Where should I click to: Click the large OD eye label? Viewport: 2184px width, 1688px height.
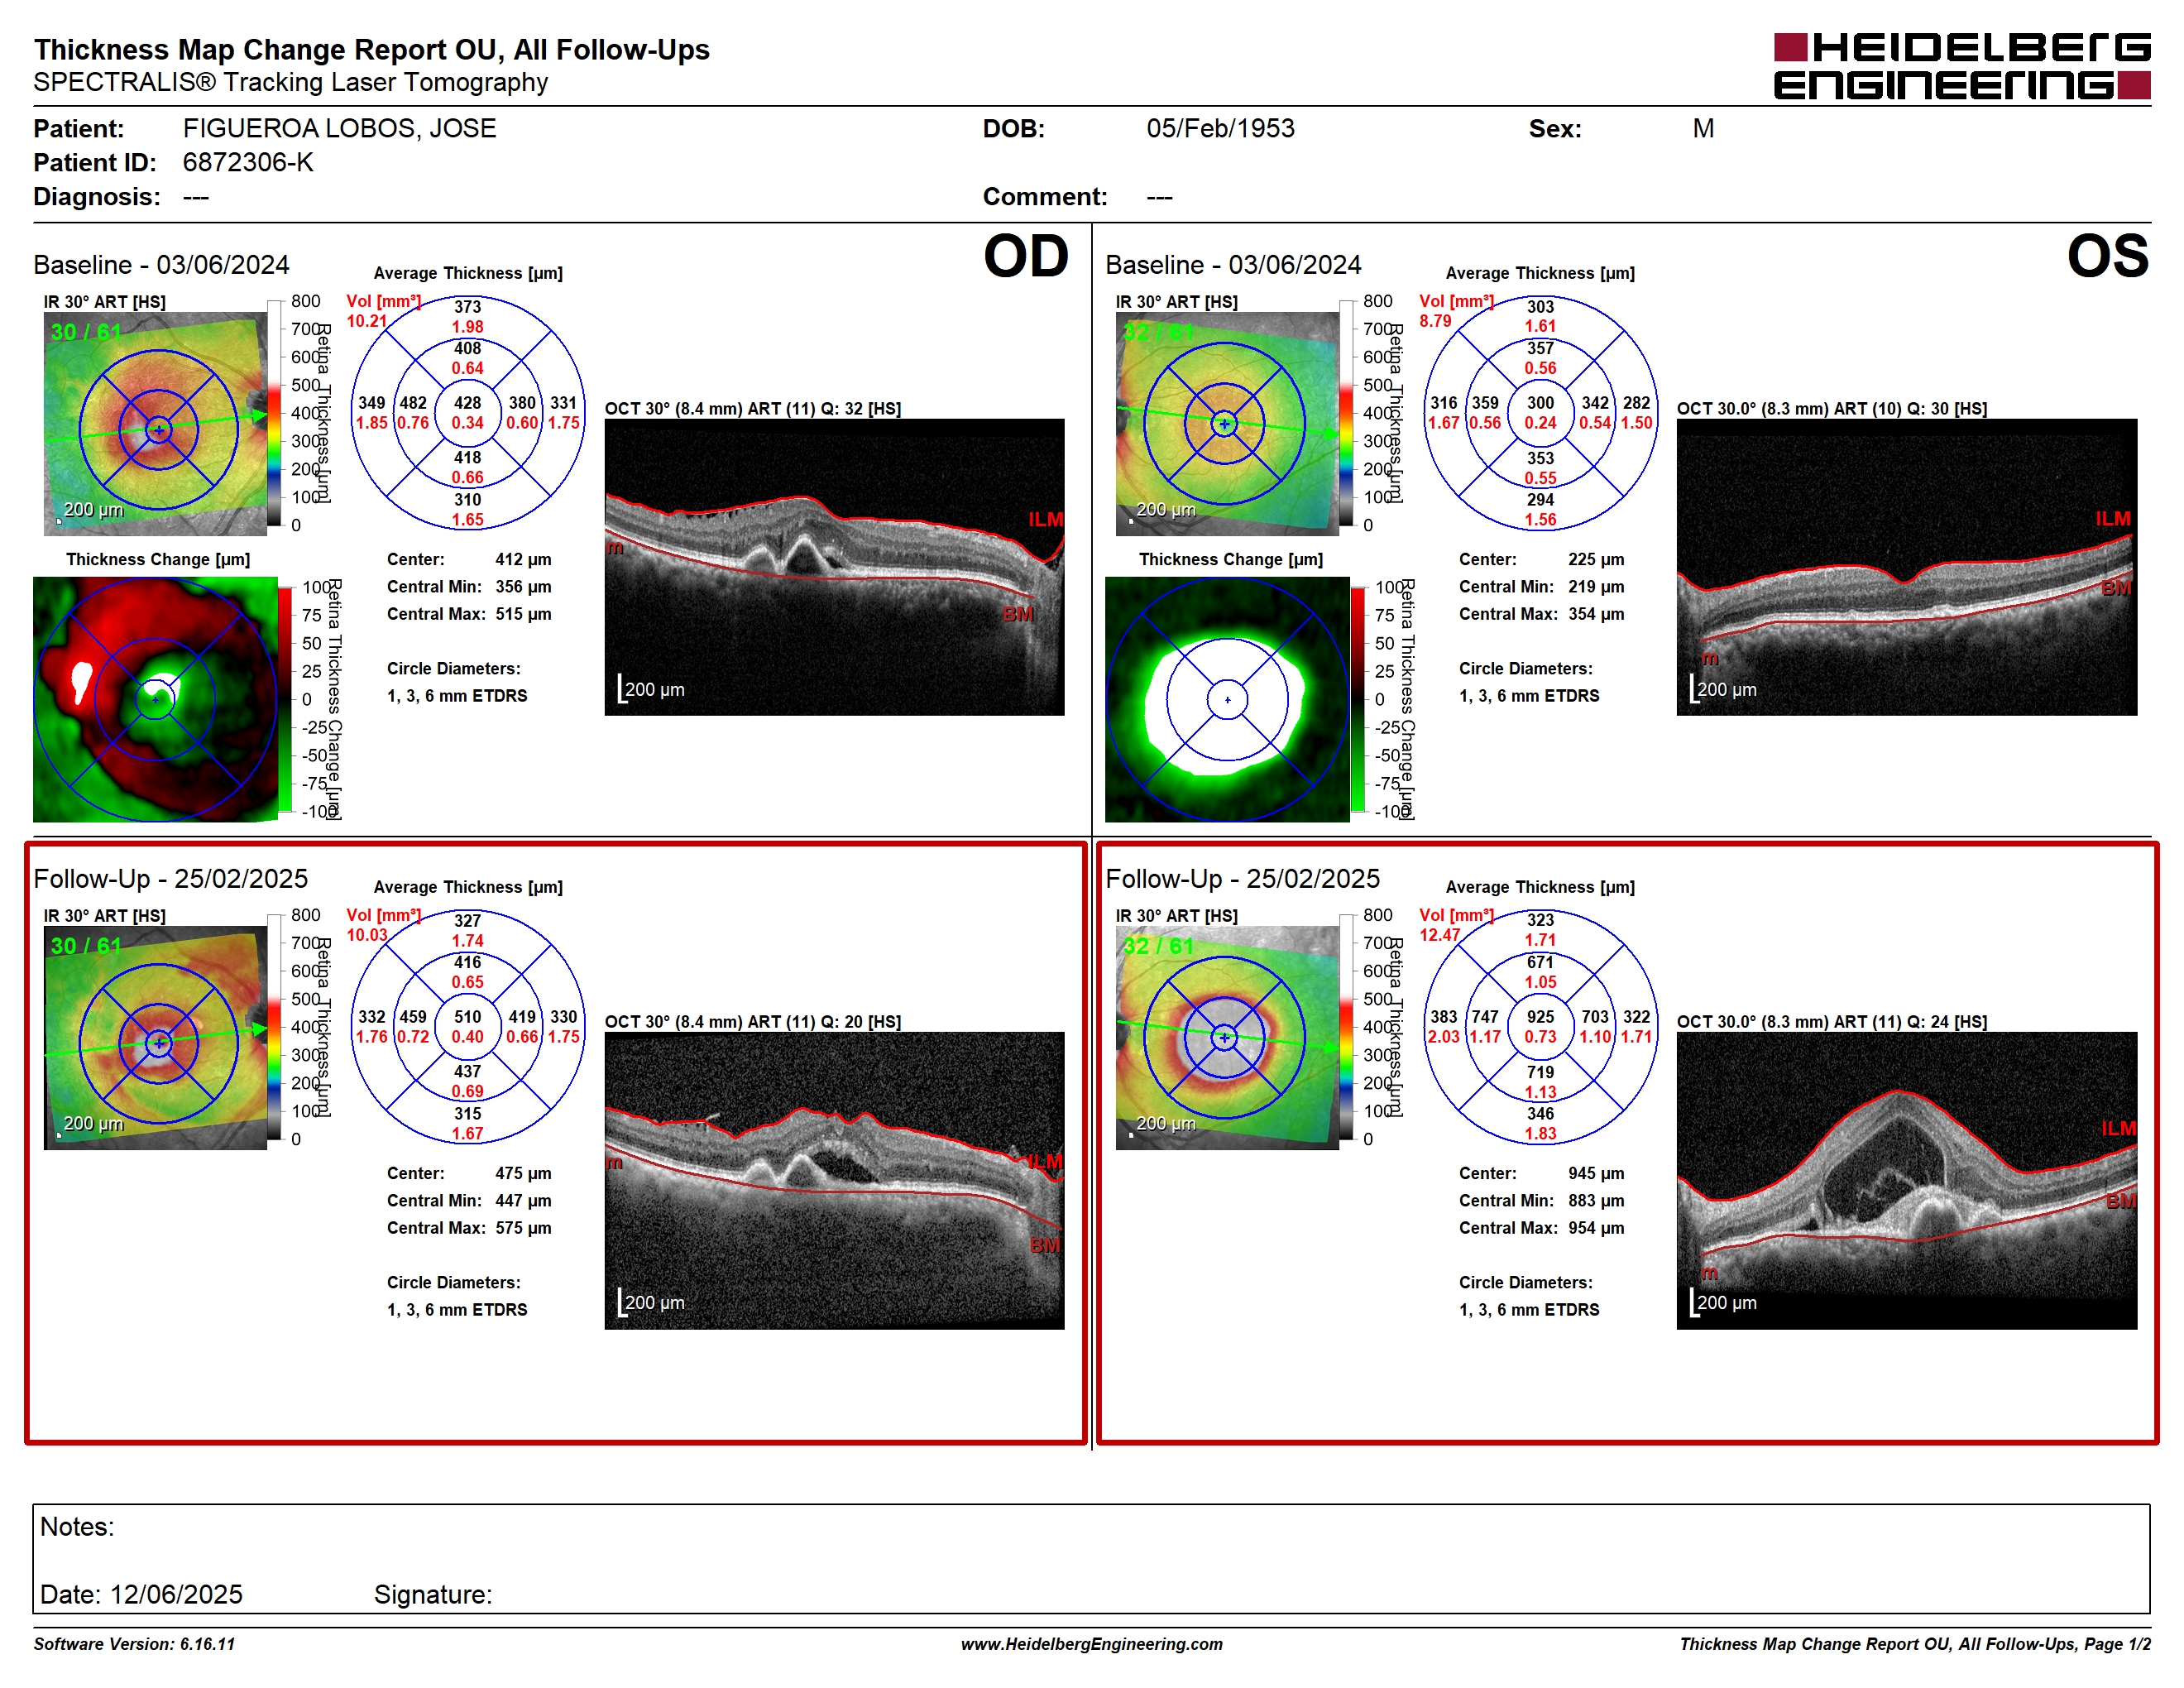[1026, 257]
